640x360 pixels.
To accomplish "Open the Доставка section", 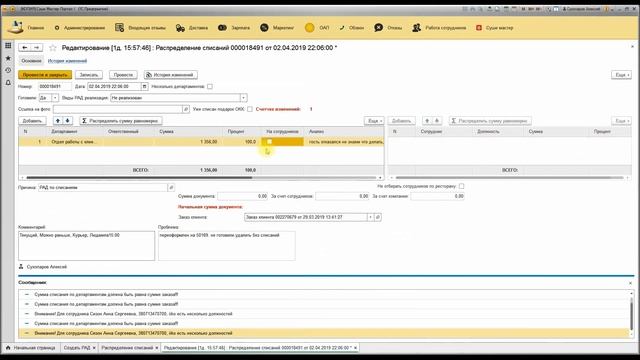I will click(x=192, y=28).
